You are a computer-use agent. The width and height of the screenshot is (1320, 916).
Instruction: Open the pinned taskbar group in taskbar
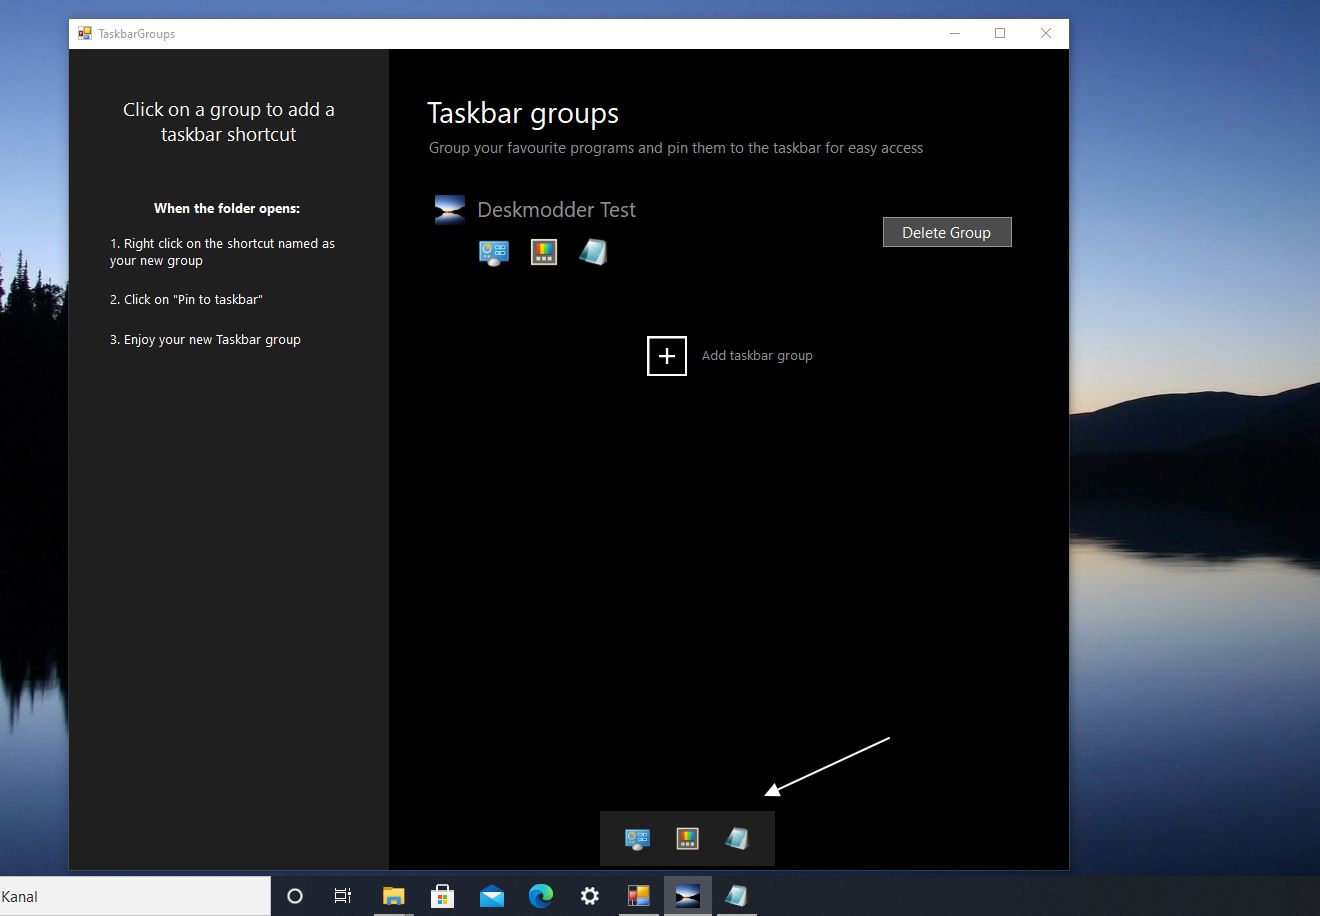click(x=687, y=896)
